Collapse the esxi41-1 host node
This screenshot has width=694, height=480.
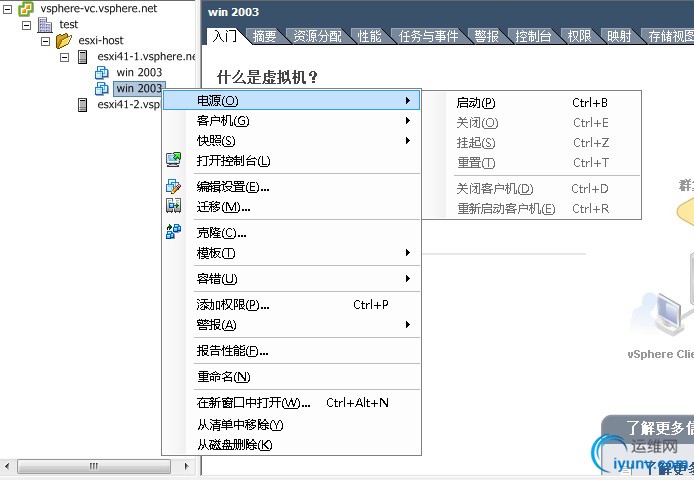(65, 57)
